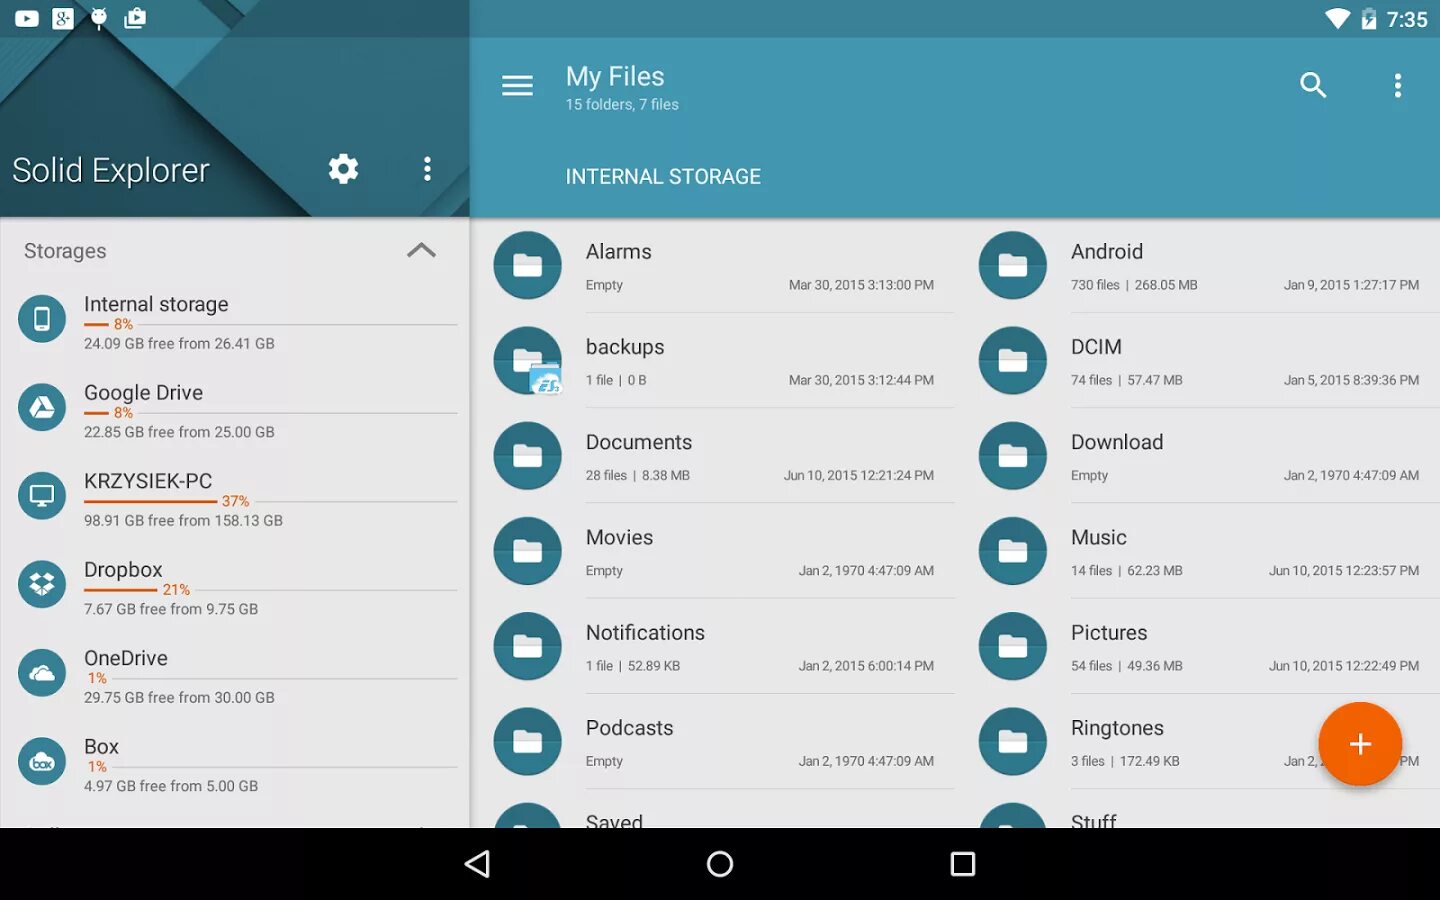Open the Notifications folder

click(714, 646)
